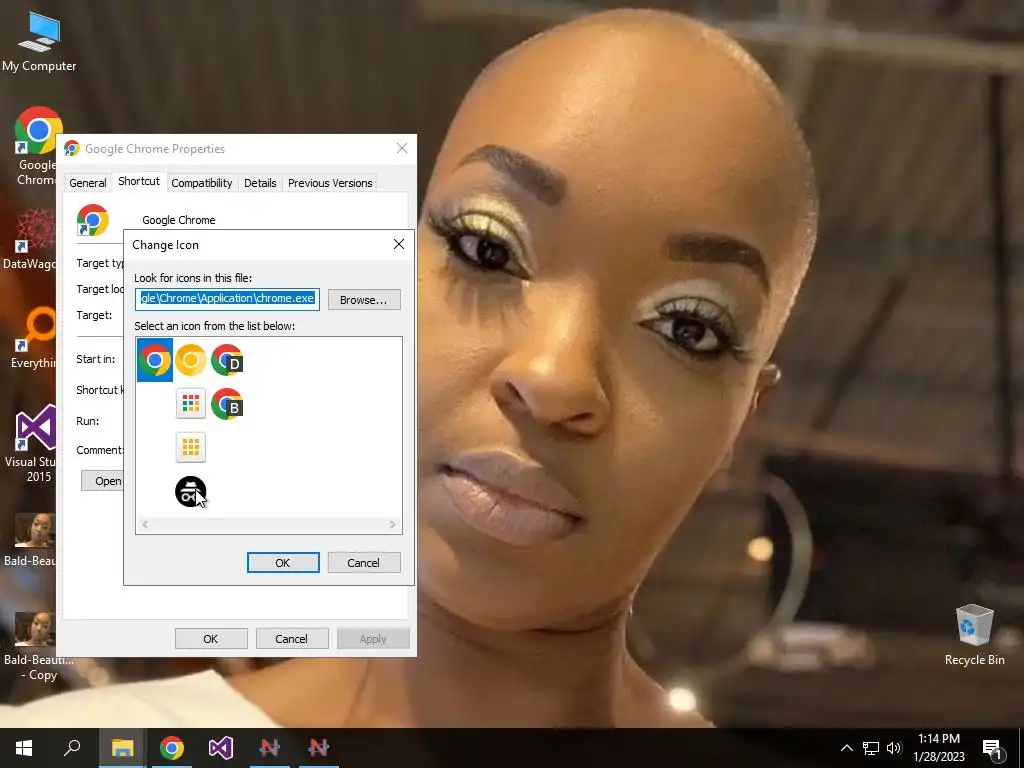The width and height of the screenshot is (1024, 768).
Task: Click OK in Change Icon dialog
Action: (283, 562)
